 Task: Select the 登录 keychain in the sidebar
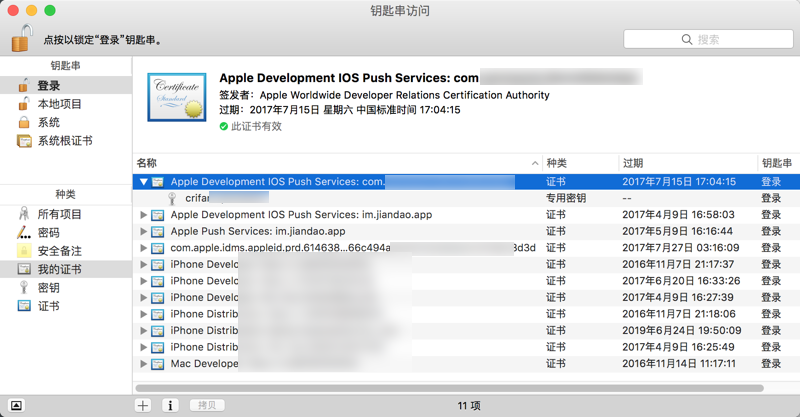pyautogui.click(x=66, y=85)
